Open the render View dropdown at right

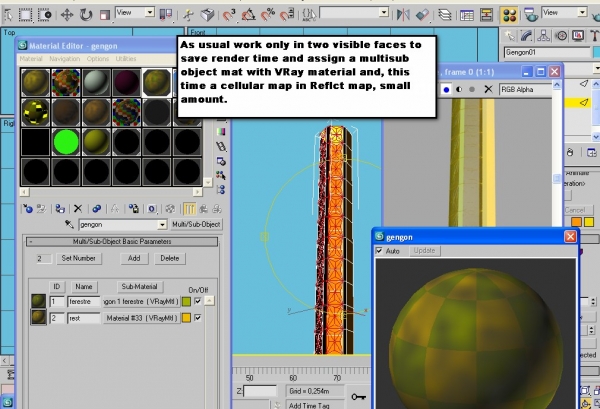(x=582, y=12)
